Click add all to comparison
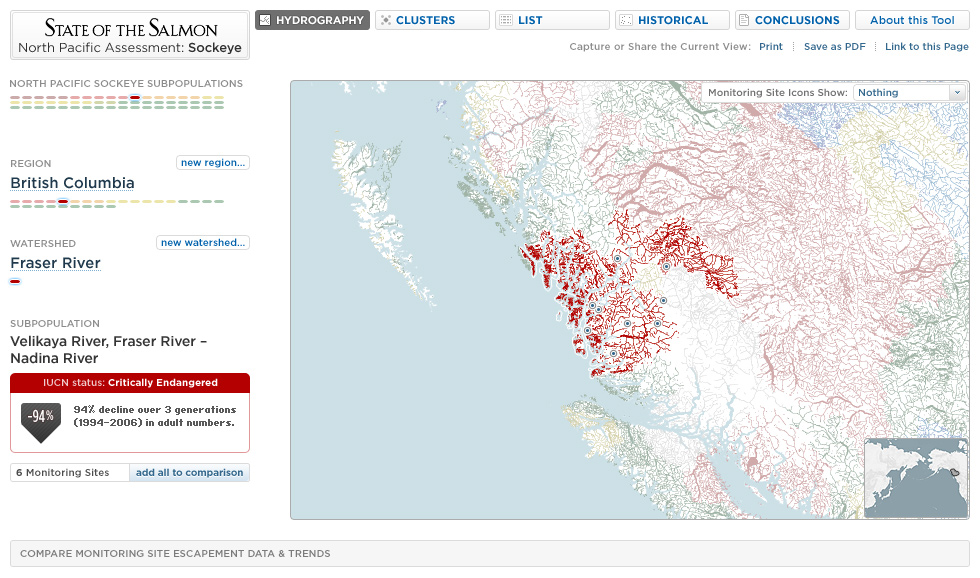The image size is (980, 578). 189,472
